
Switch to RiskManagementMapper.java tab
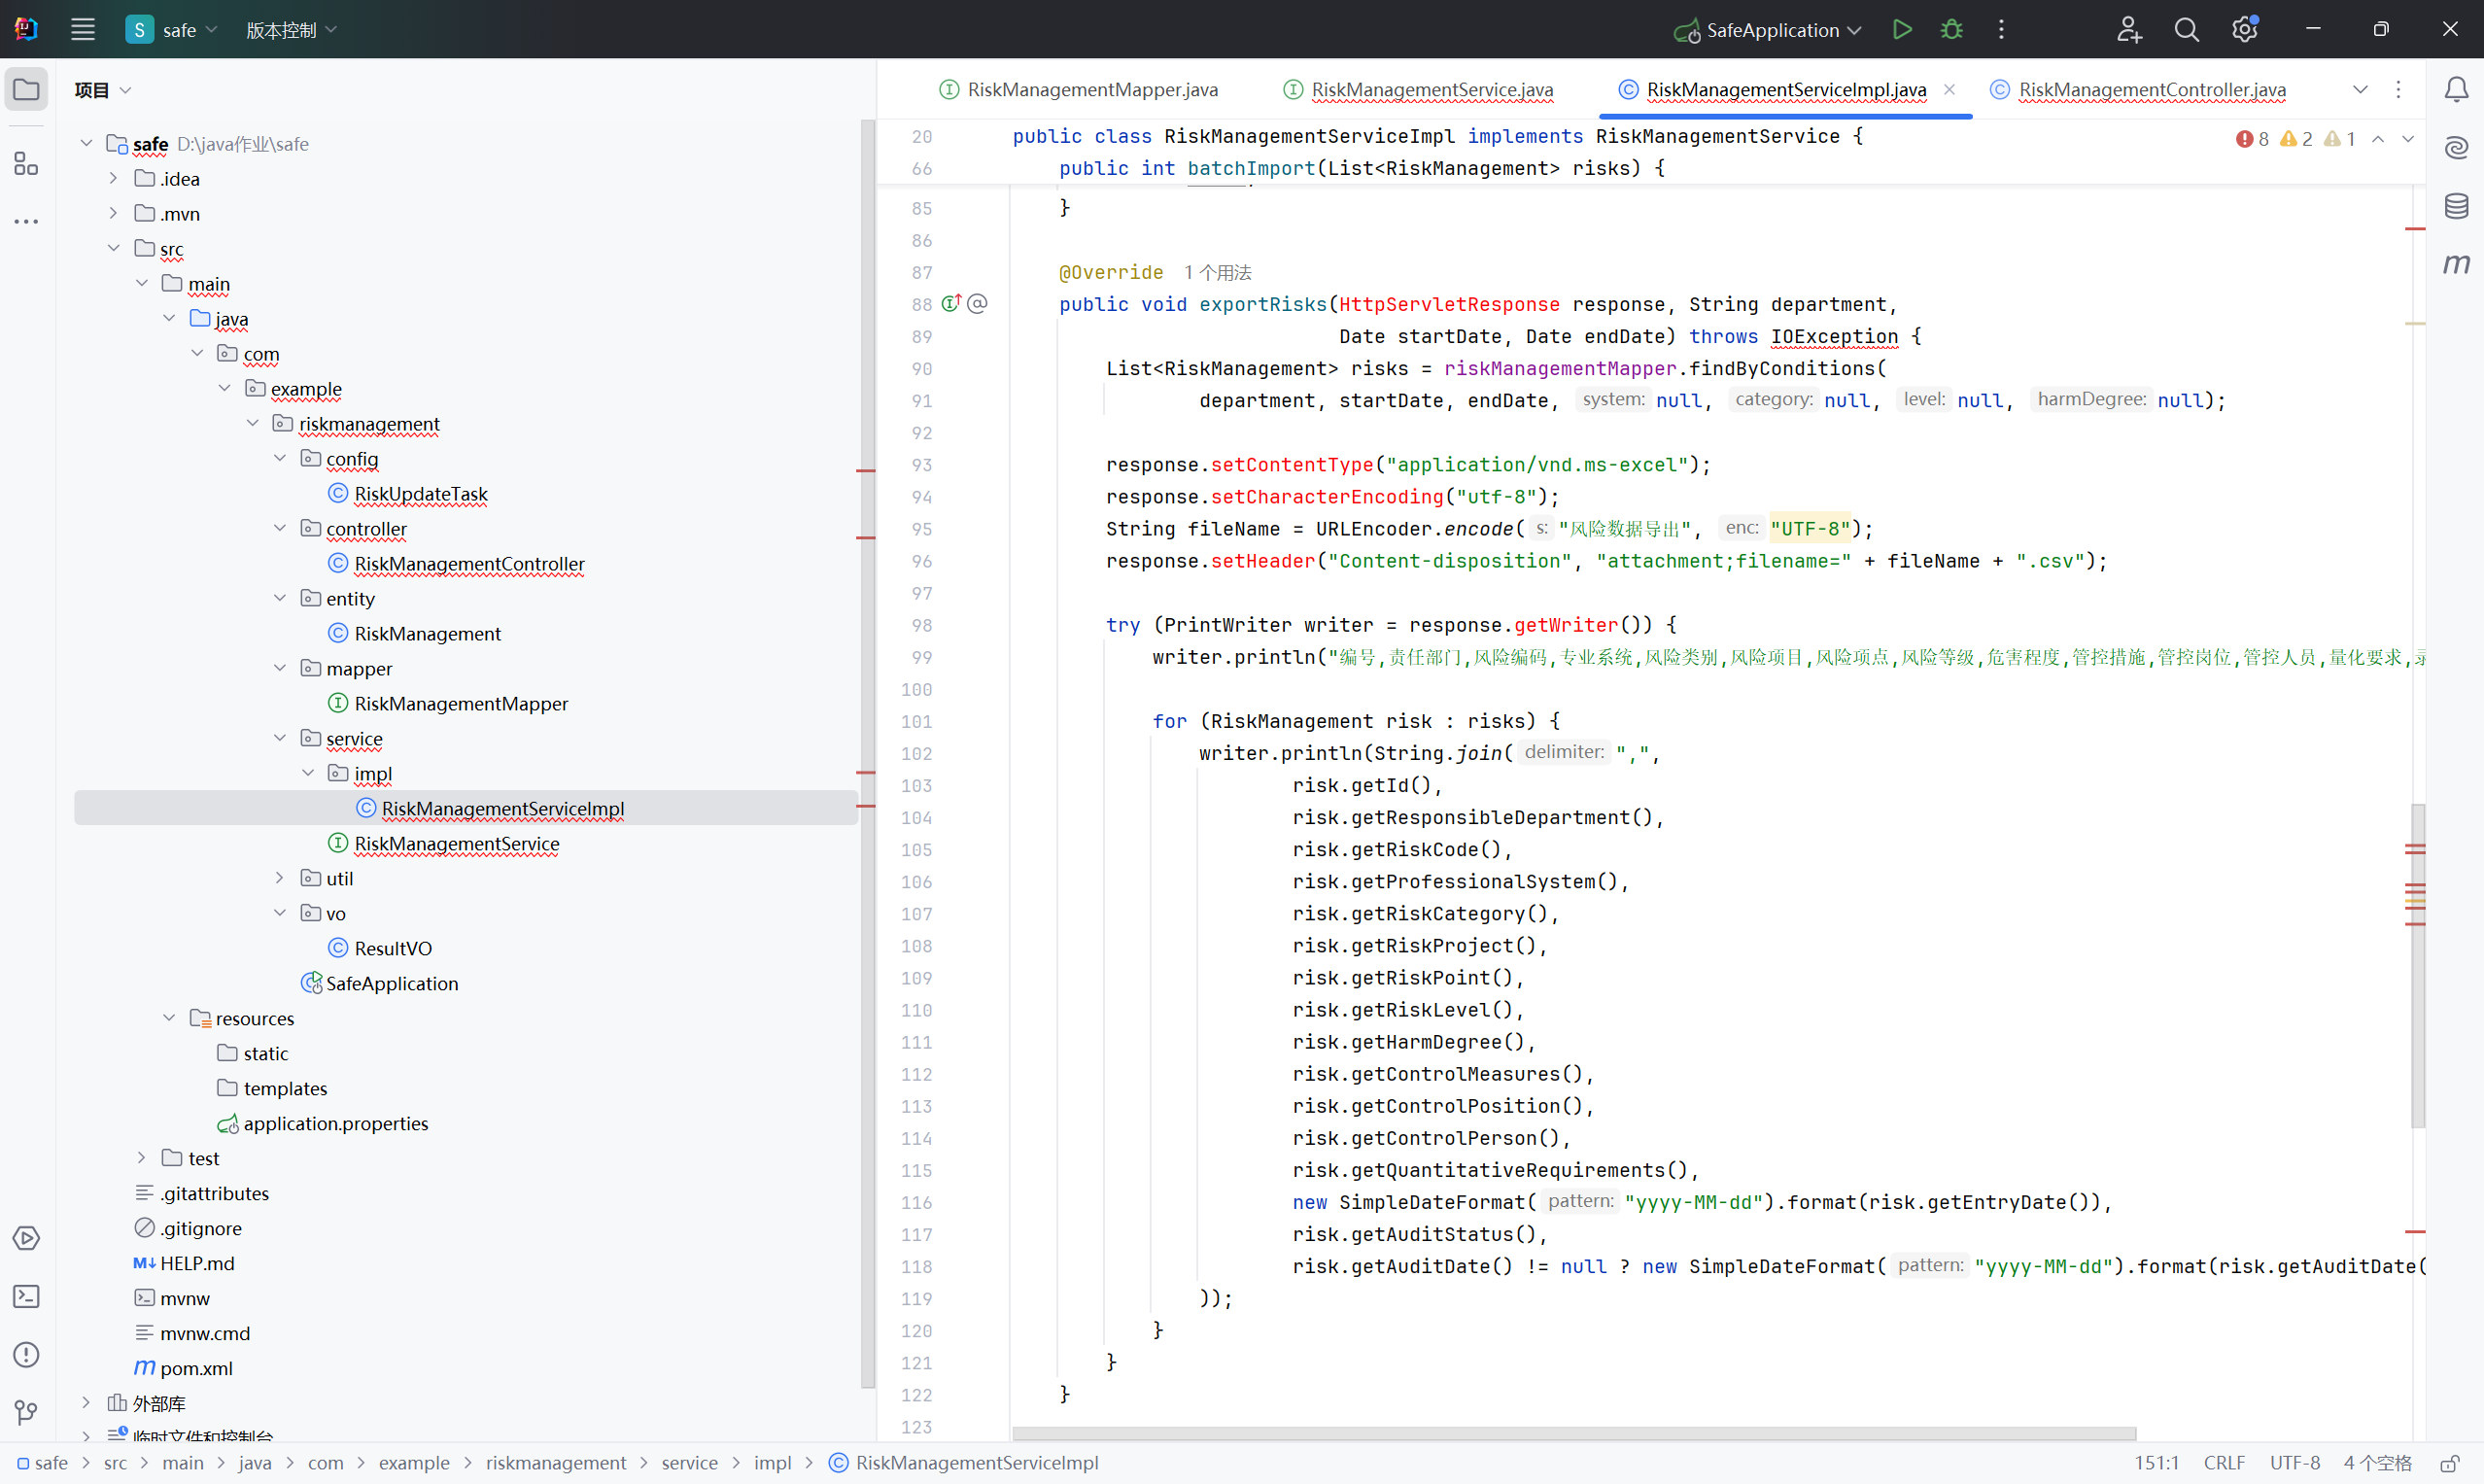[1091, 90]
